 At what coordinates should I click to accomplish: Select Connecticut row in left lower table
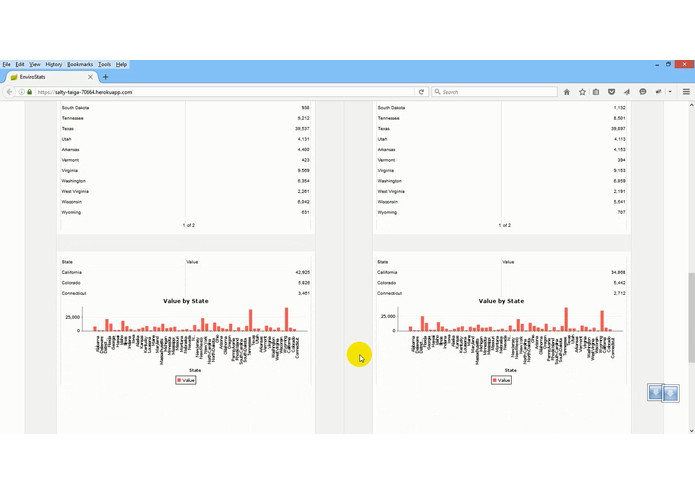click(185, 293)
